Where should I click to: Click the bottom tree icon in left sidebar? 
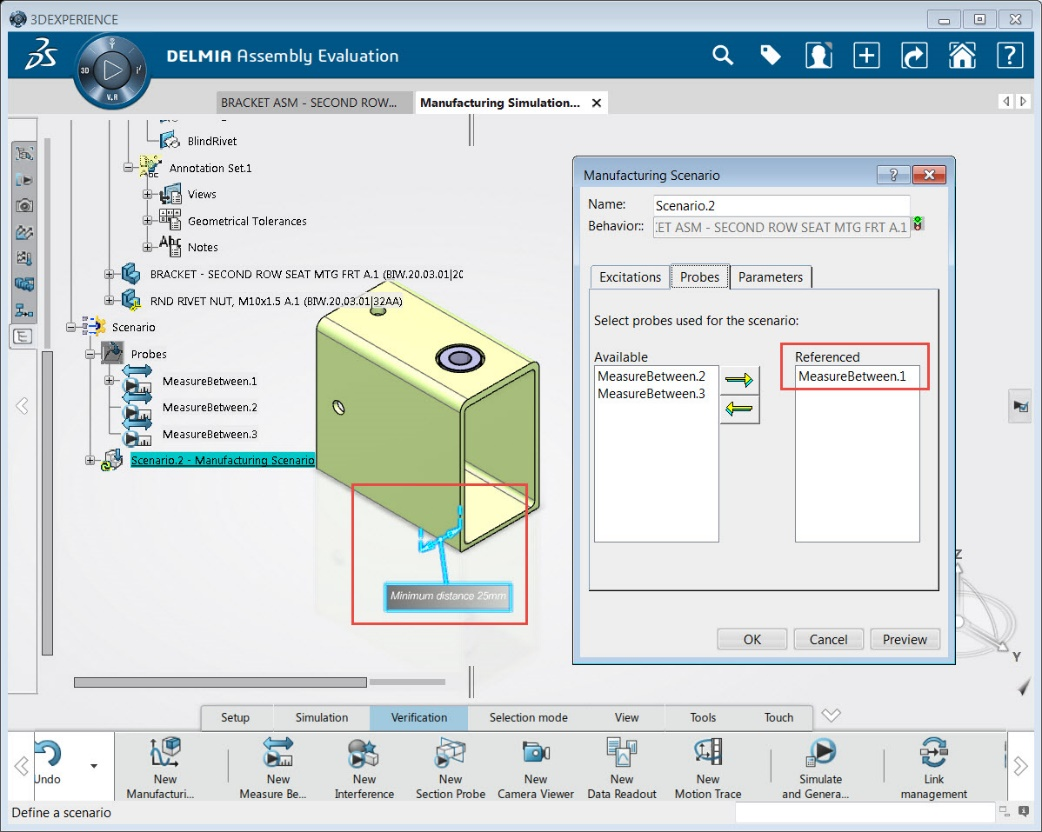tap(23, 336)
